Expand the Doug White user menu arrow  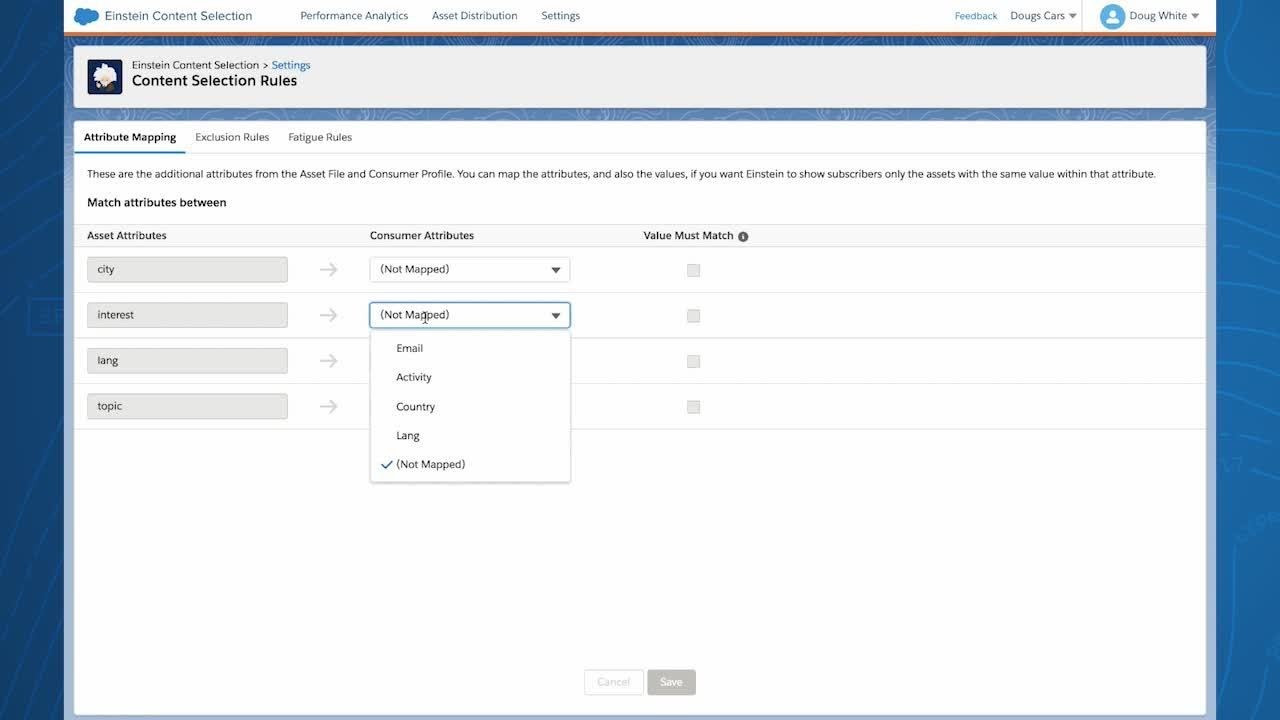1195,16
